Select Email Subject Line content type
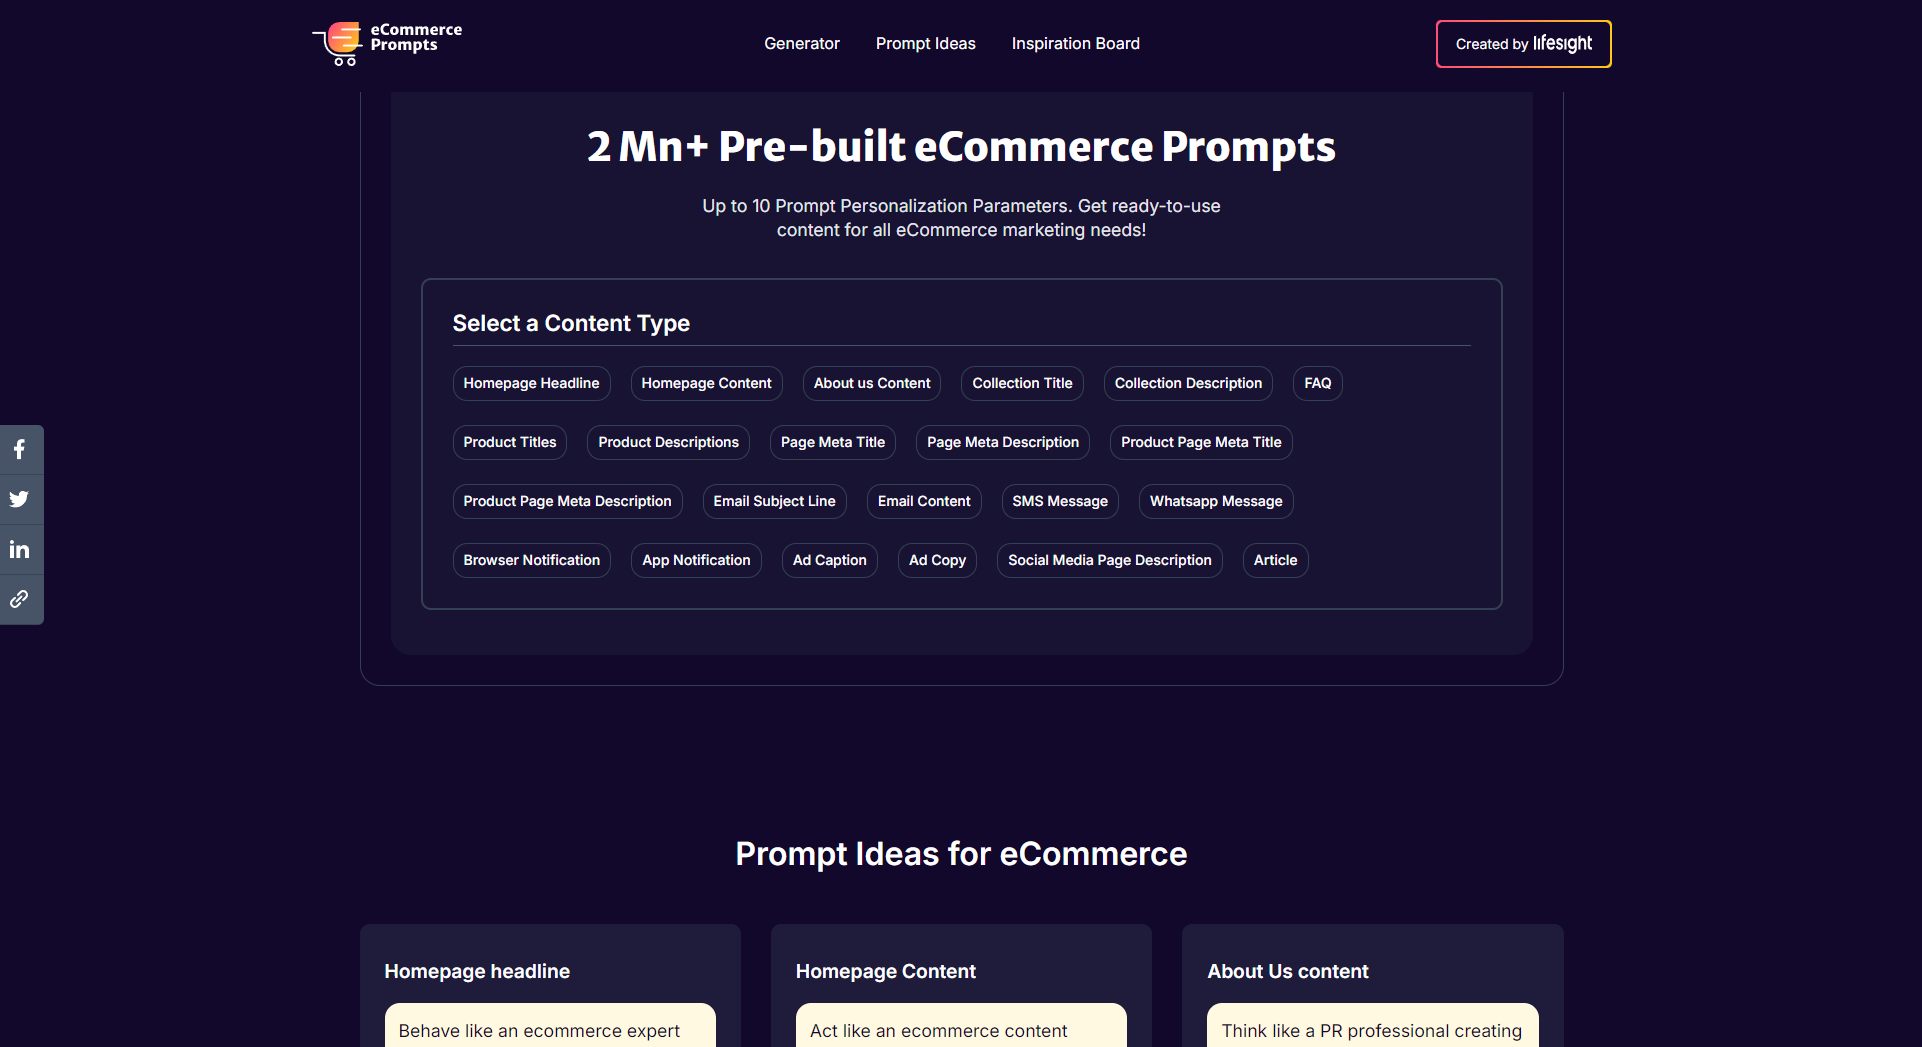This screenshot has height=1047, width=1922. pyautogui.click(x=774, y=501)
